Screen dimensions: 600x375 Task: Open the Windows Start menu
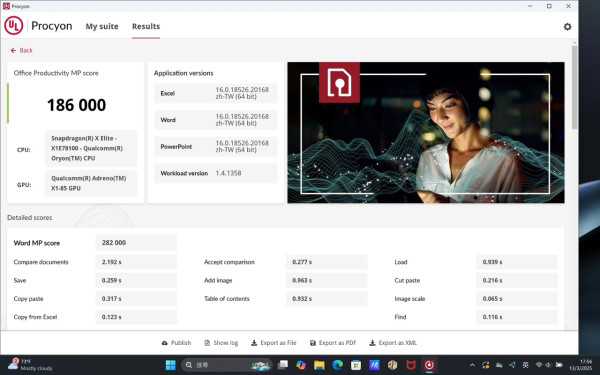pos(170,365)
